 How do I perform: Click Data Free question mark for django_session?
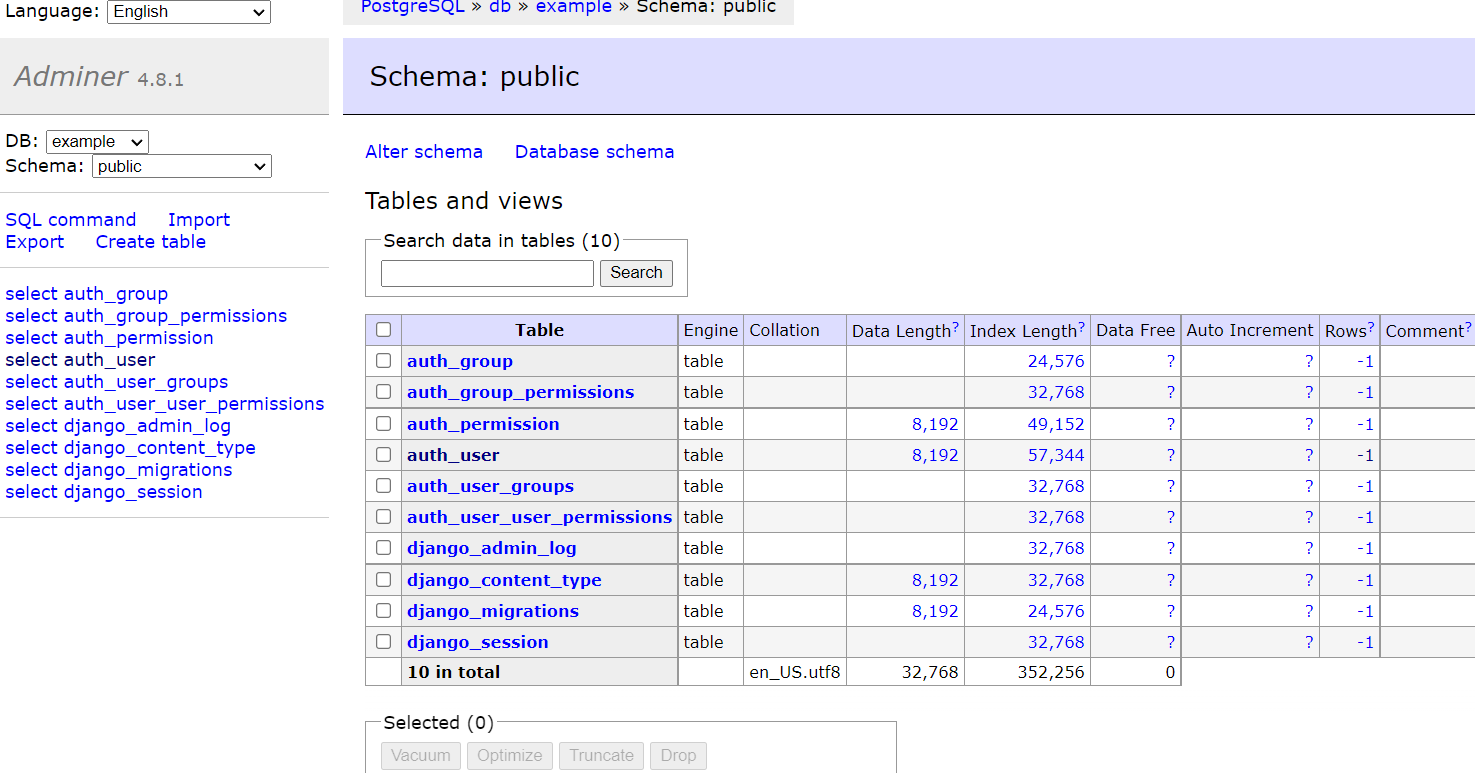tap(1170, 642)
